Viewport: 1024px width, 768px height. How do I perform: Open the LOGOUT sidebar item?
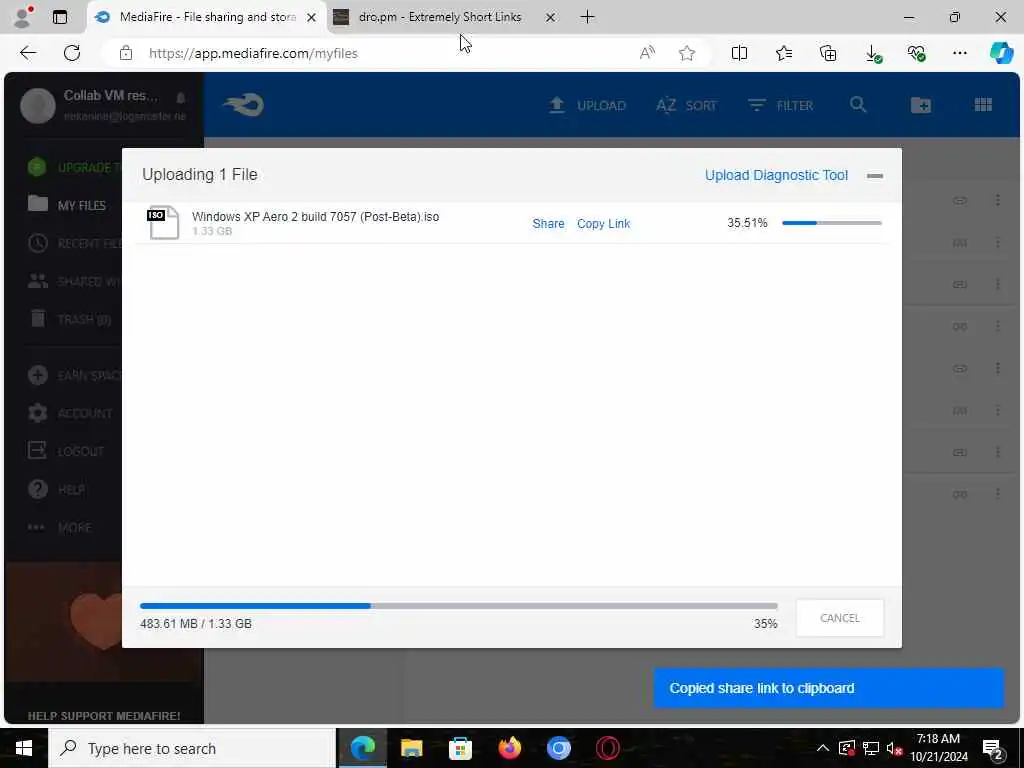(66, 451)
